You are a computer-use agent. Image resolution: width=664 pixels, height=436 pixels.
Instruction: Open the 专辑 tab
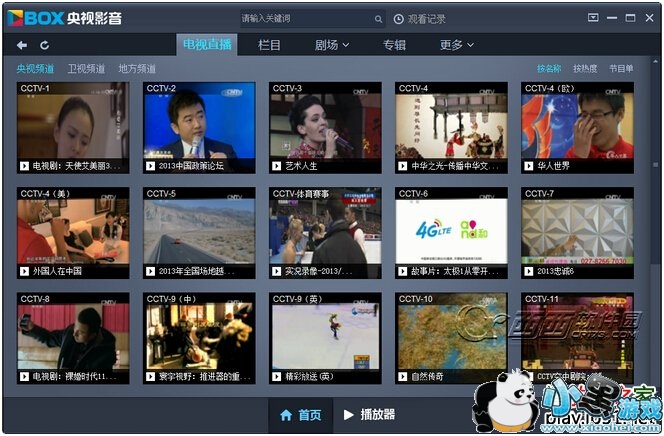click(394, 45)
